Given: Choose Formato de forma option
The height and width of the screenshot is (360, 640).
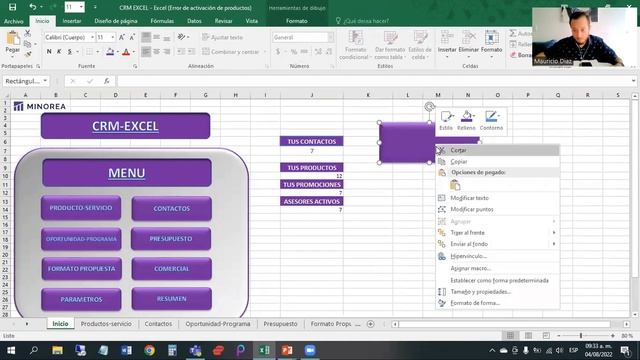Looking at the screenshot, I should tap(498, 303).
